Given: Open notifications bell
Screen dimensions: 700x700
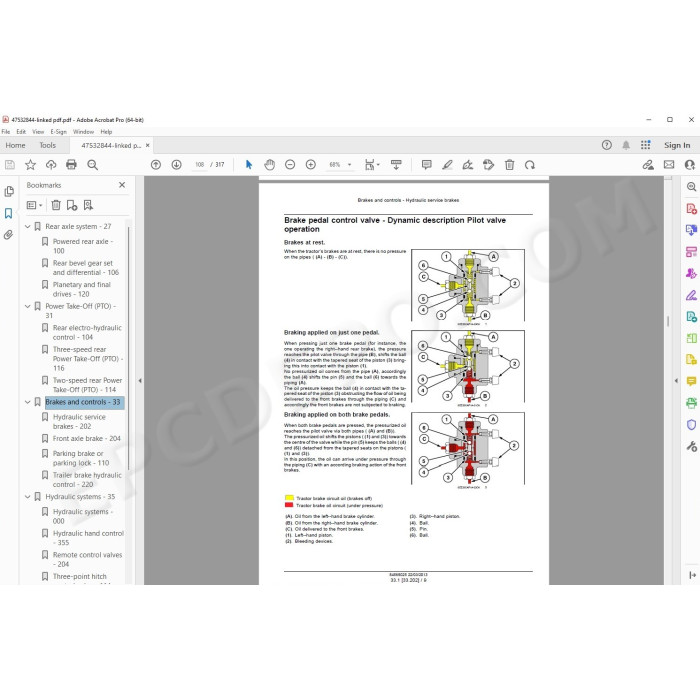Looking at the screenshot, I should tap(626, 145).
